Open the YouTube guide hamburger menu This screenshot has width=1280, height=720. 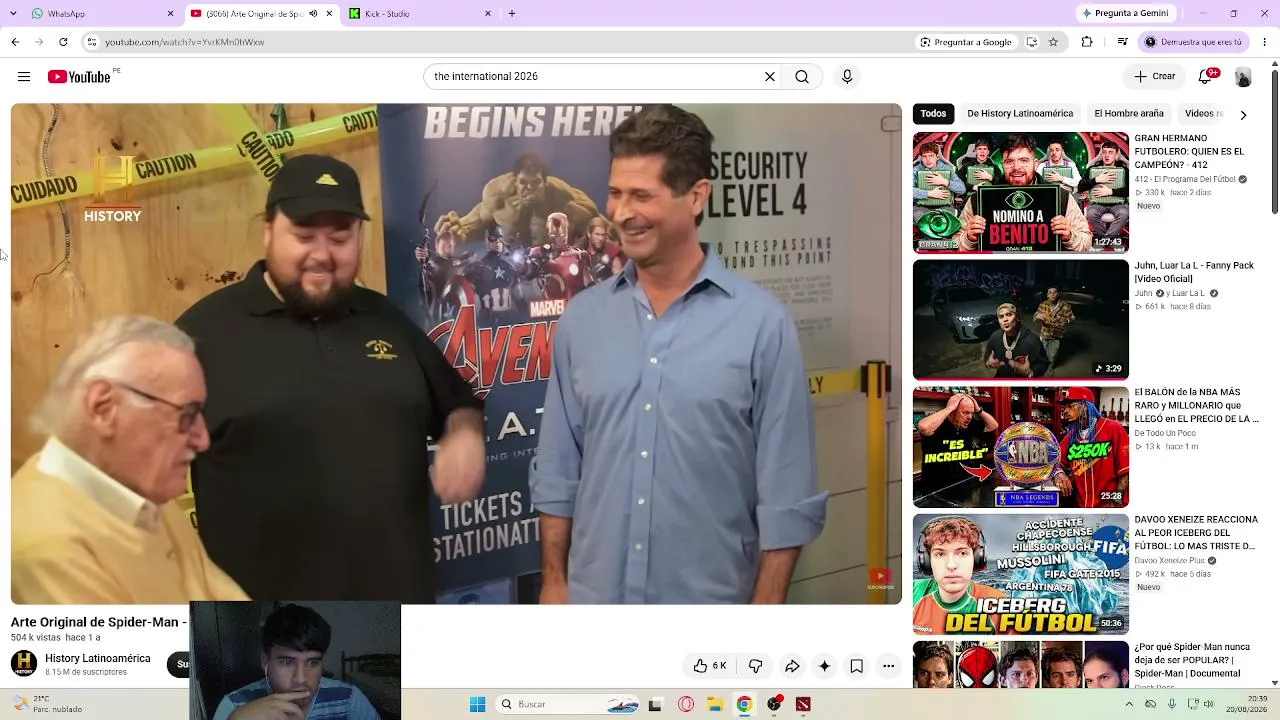24,77
